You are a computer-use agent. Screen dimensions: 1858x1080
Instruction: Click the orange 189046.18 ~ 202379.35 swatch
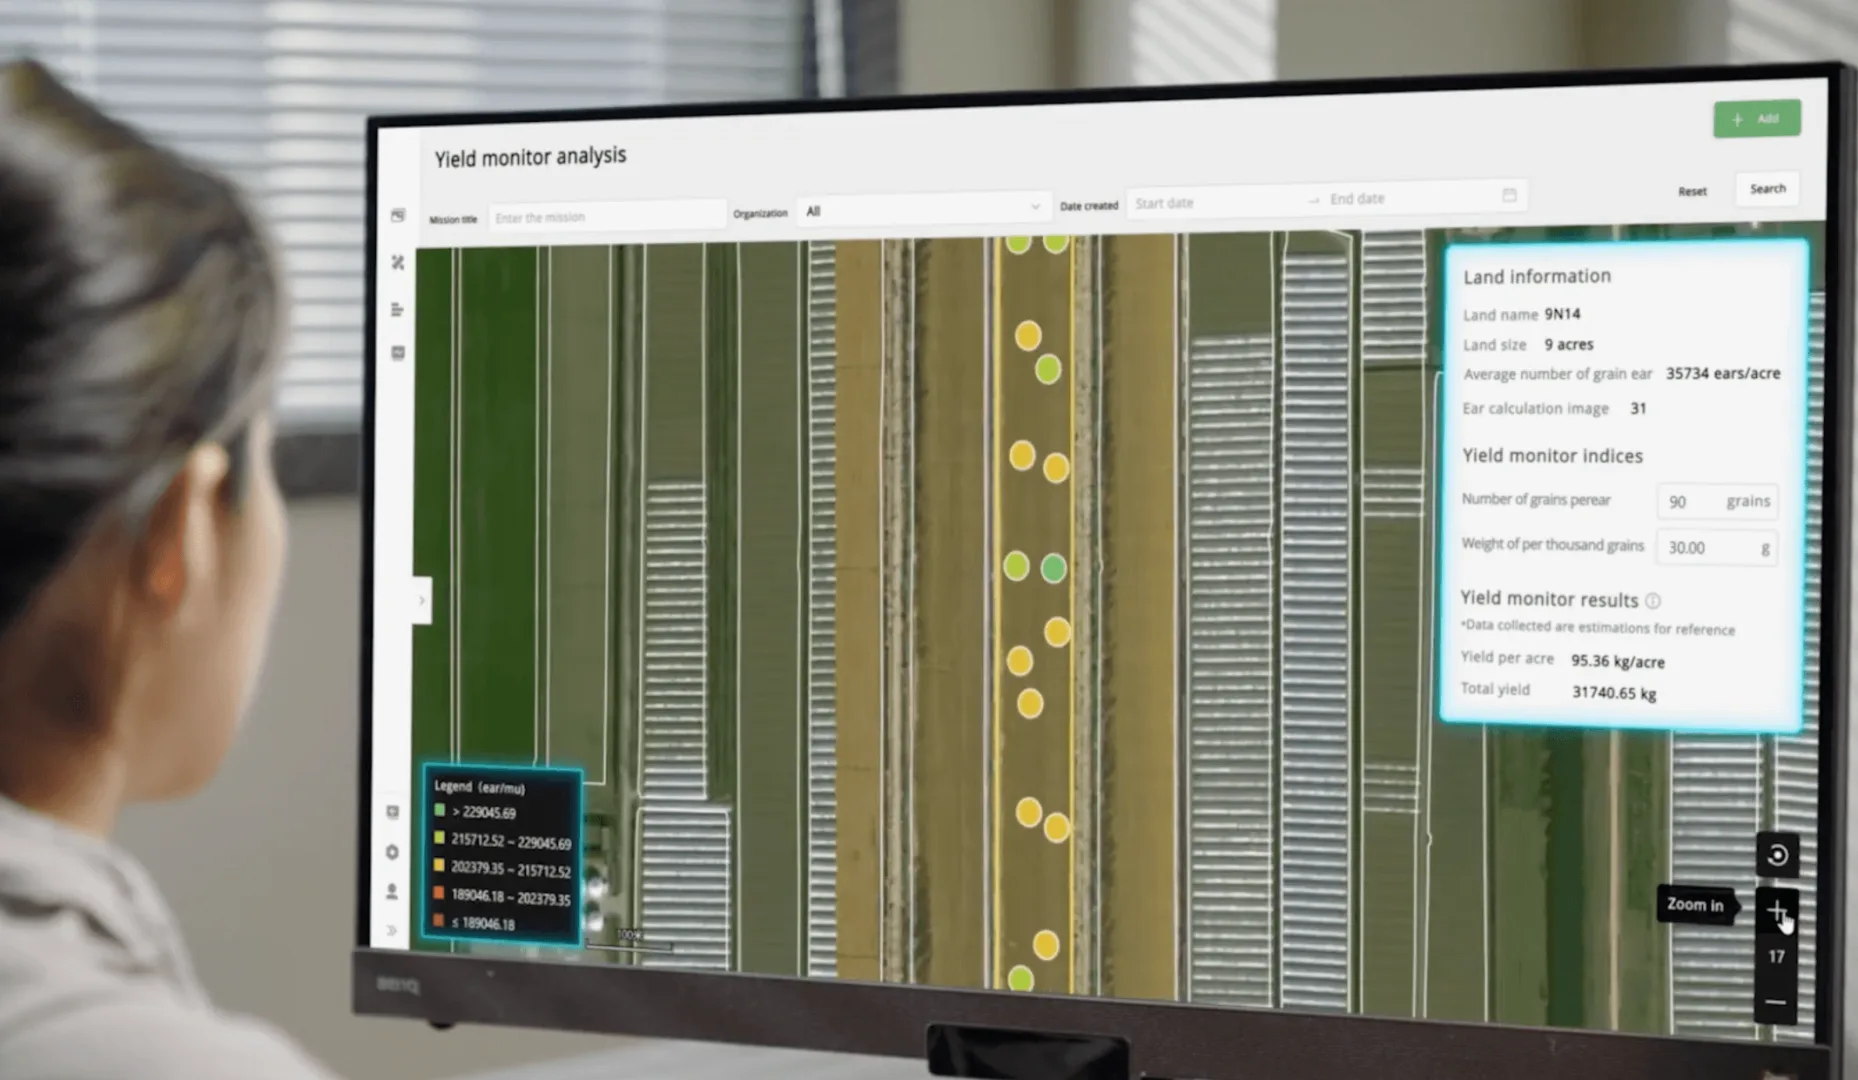tap(439, 893)
